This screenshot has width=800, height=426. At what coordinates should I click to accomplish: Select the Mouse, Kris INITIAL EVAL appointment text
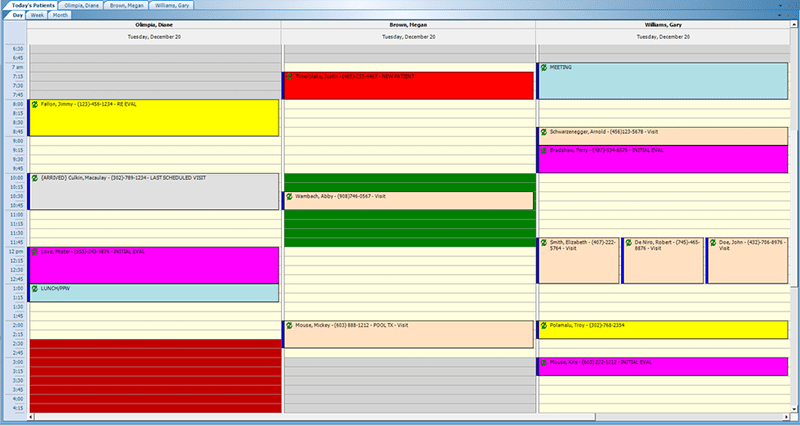coord(601,362)
